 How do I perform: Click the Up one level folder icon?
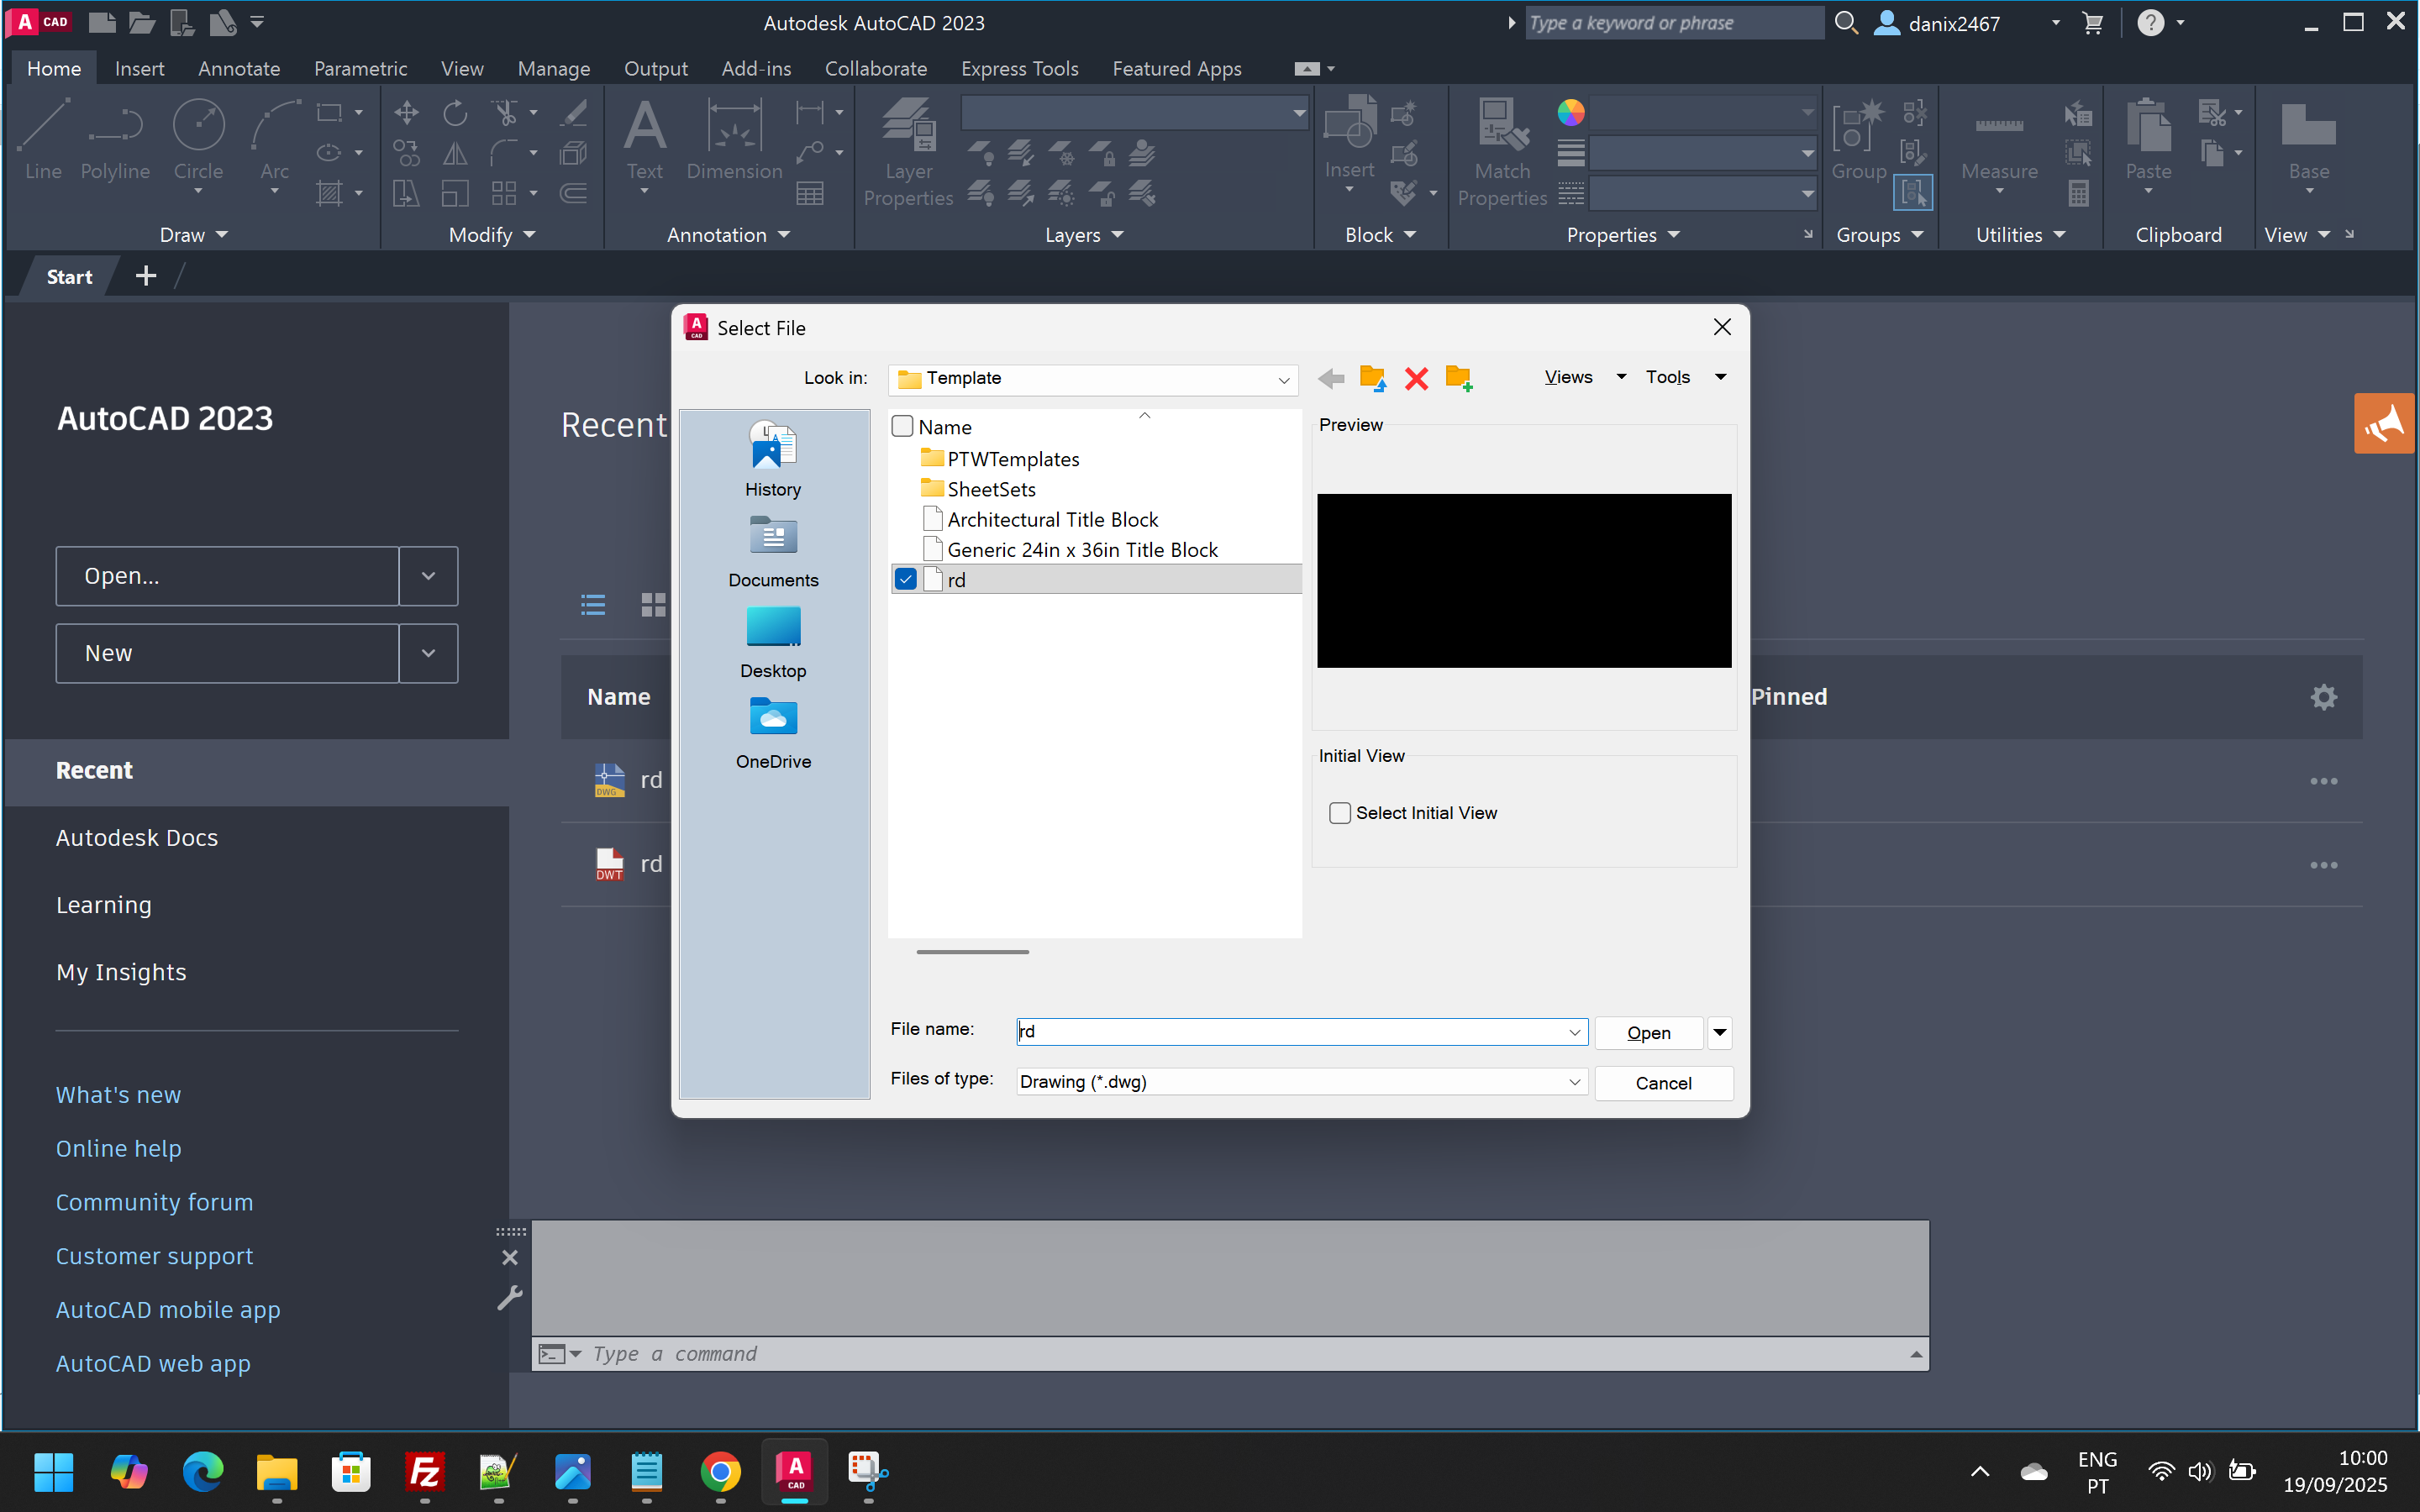pos(1373,378)
